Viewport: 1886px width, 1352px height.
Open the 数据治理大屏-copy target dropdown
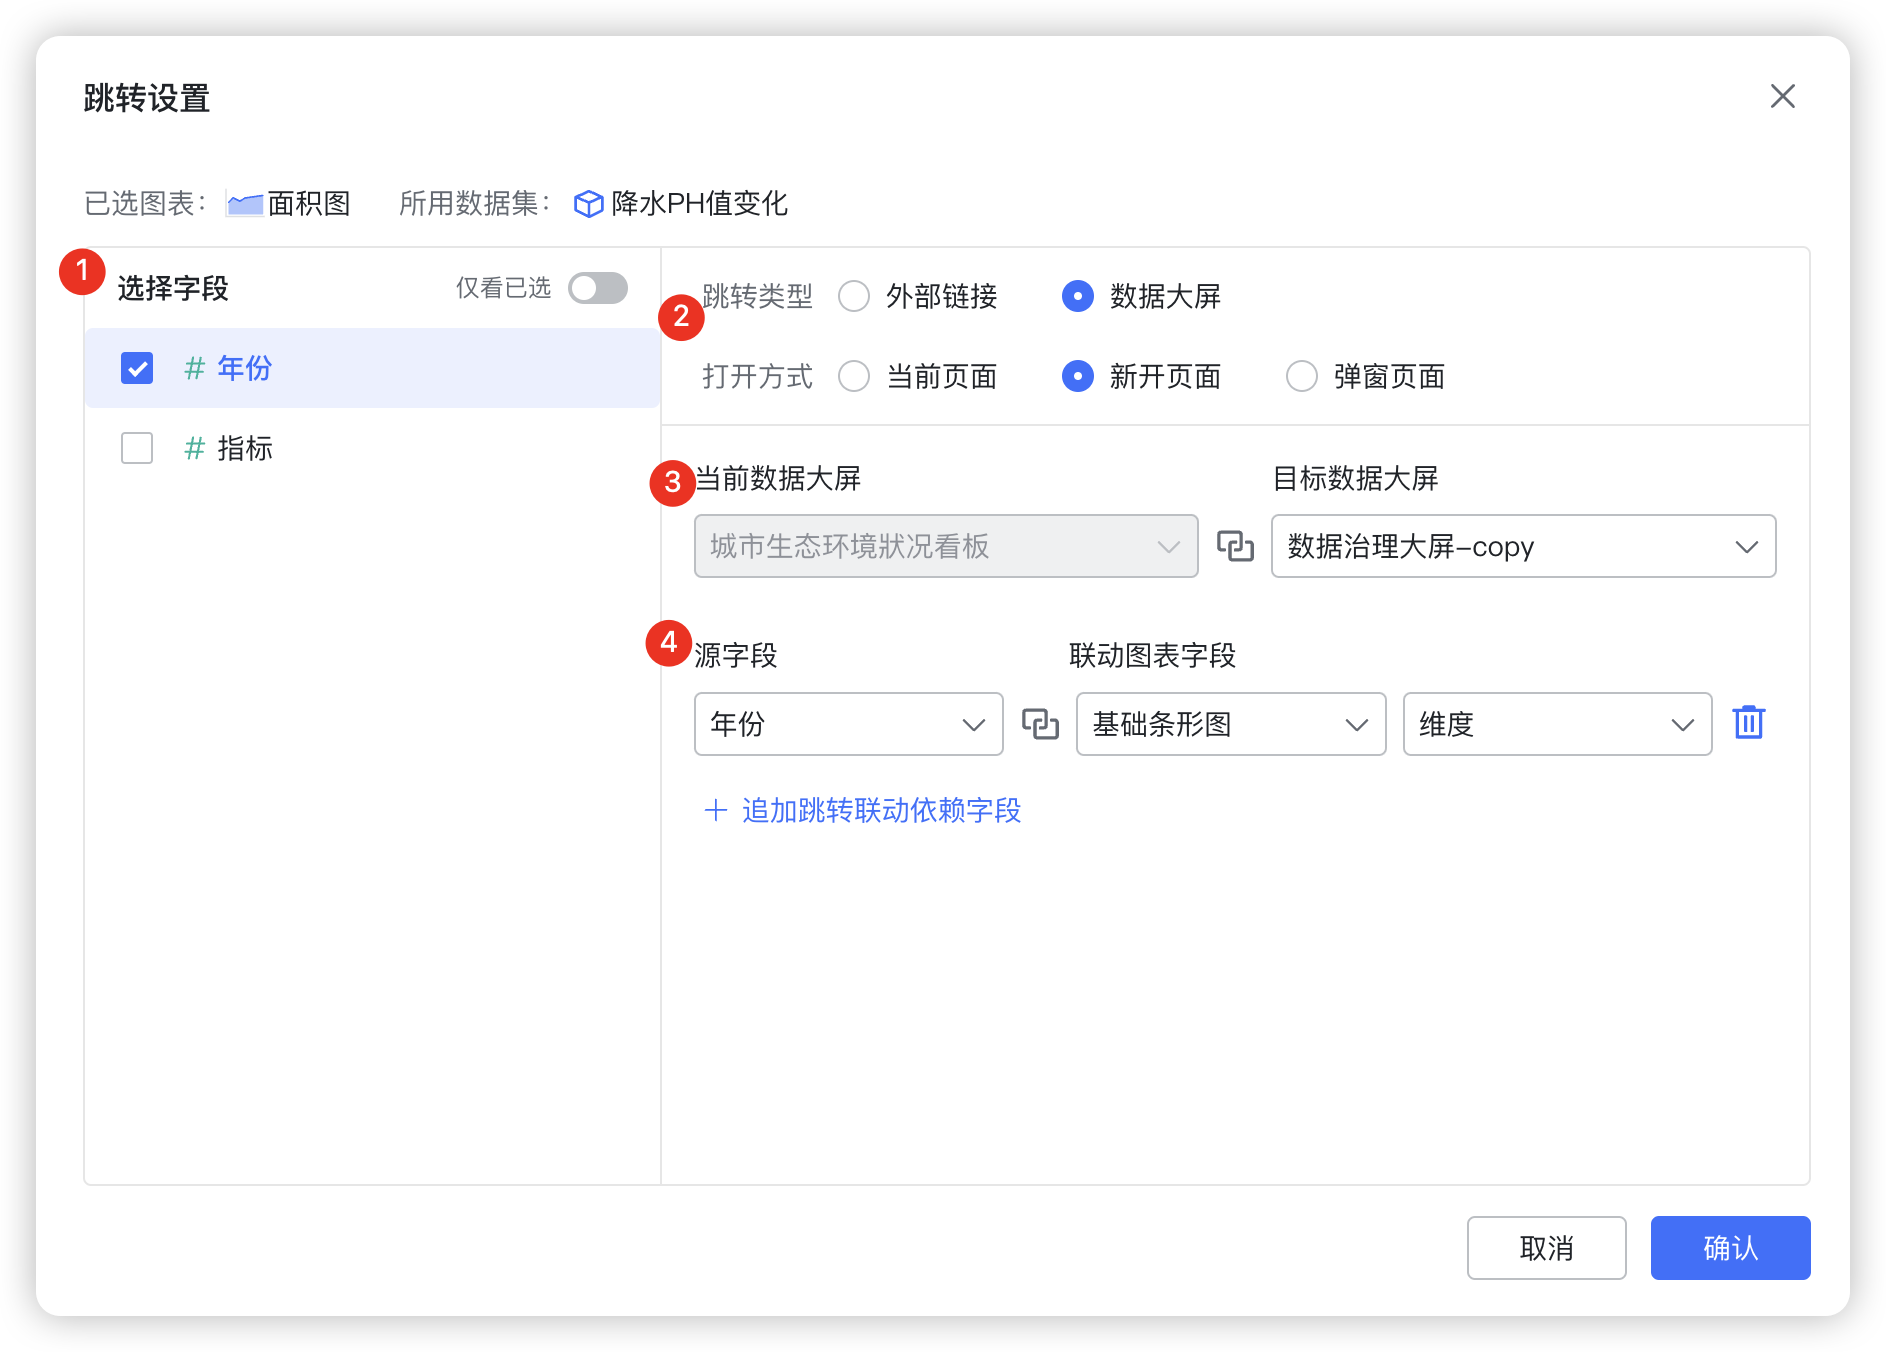[x=1523, y=546]
